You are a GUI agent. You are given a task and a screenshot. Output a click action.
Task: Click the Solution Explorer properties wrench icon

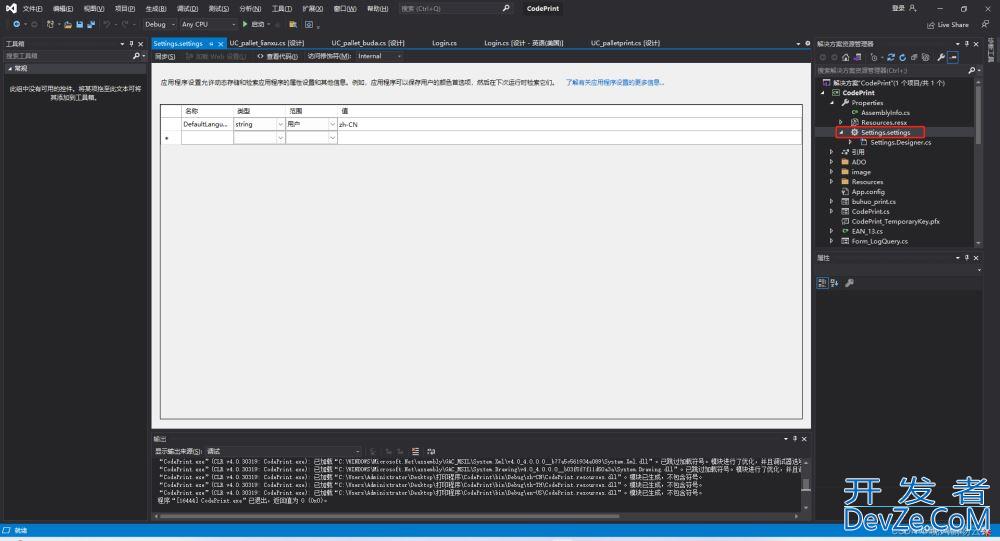coord(941,57)
